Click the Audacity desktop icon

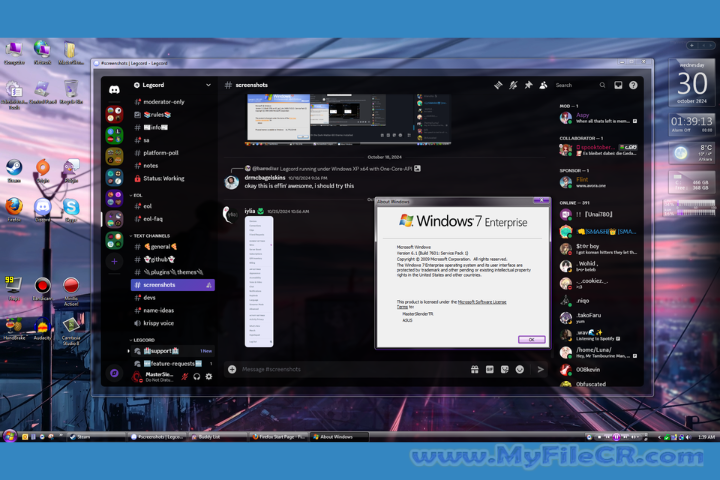42,328
